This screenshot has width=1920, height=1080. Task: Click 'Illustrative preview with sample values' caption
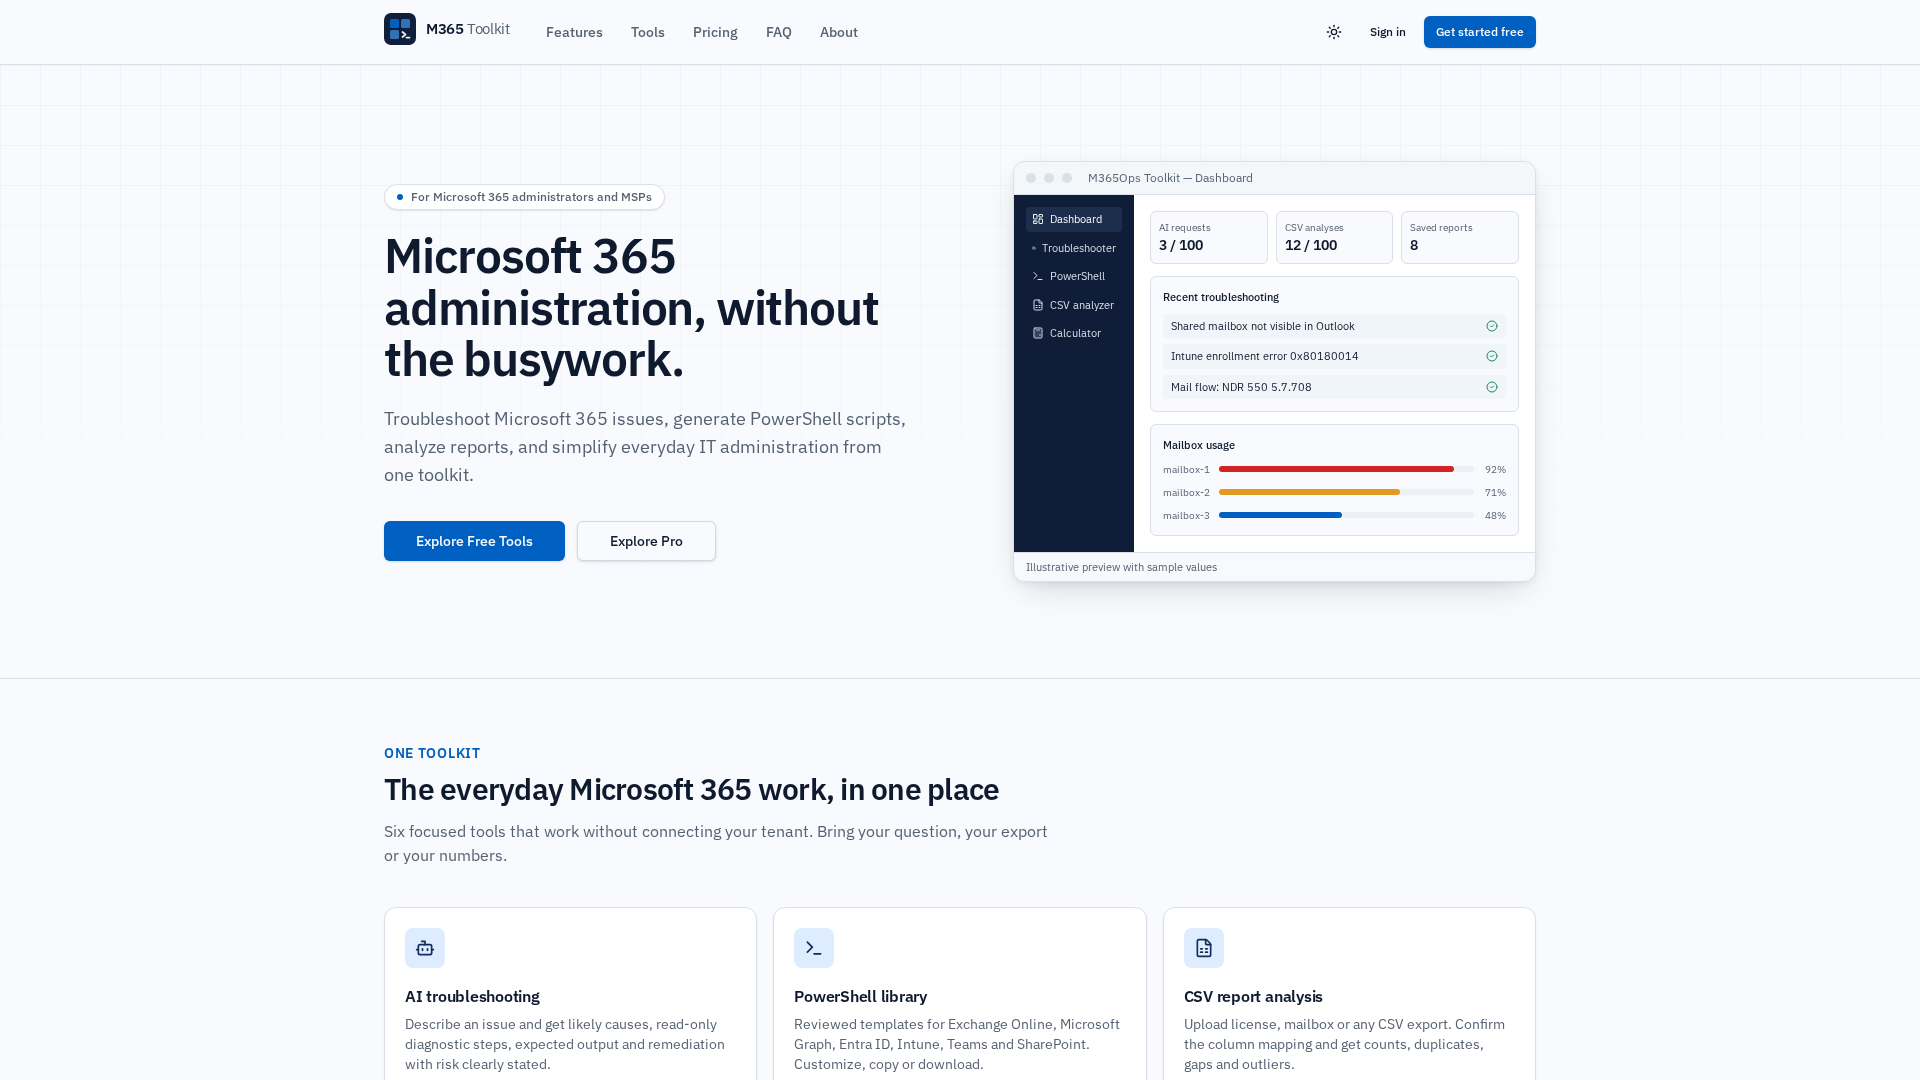[1121, 567]
